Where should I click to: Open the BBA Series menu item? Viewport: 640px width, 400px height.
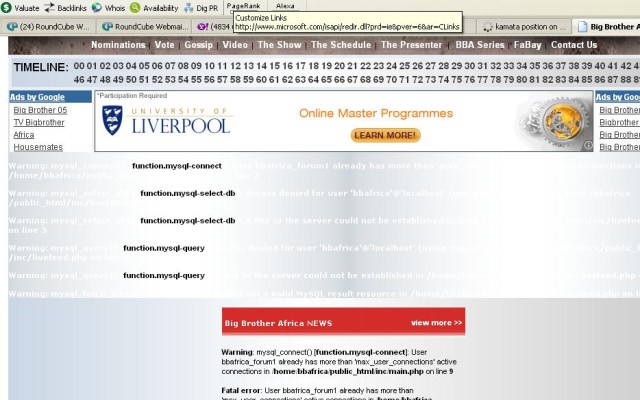click(x=480, y=44)
